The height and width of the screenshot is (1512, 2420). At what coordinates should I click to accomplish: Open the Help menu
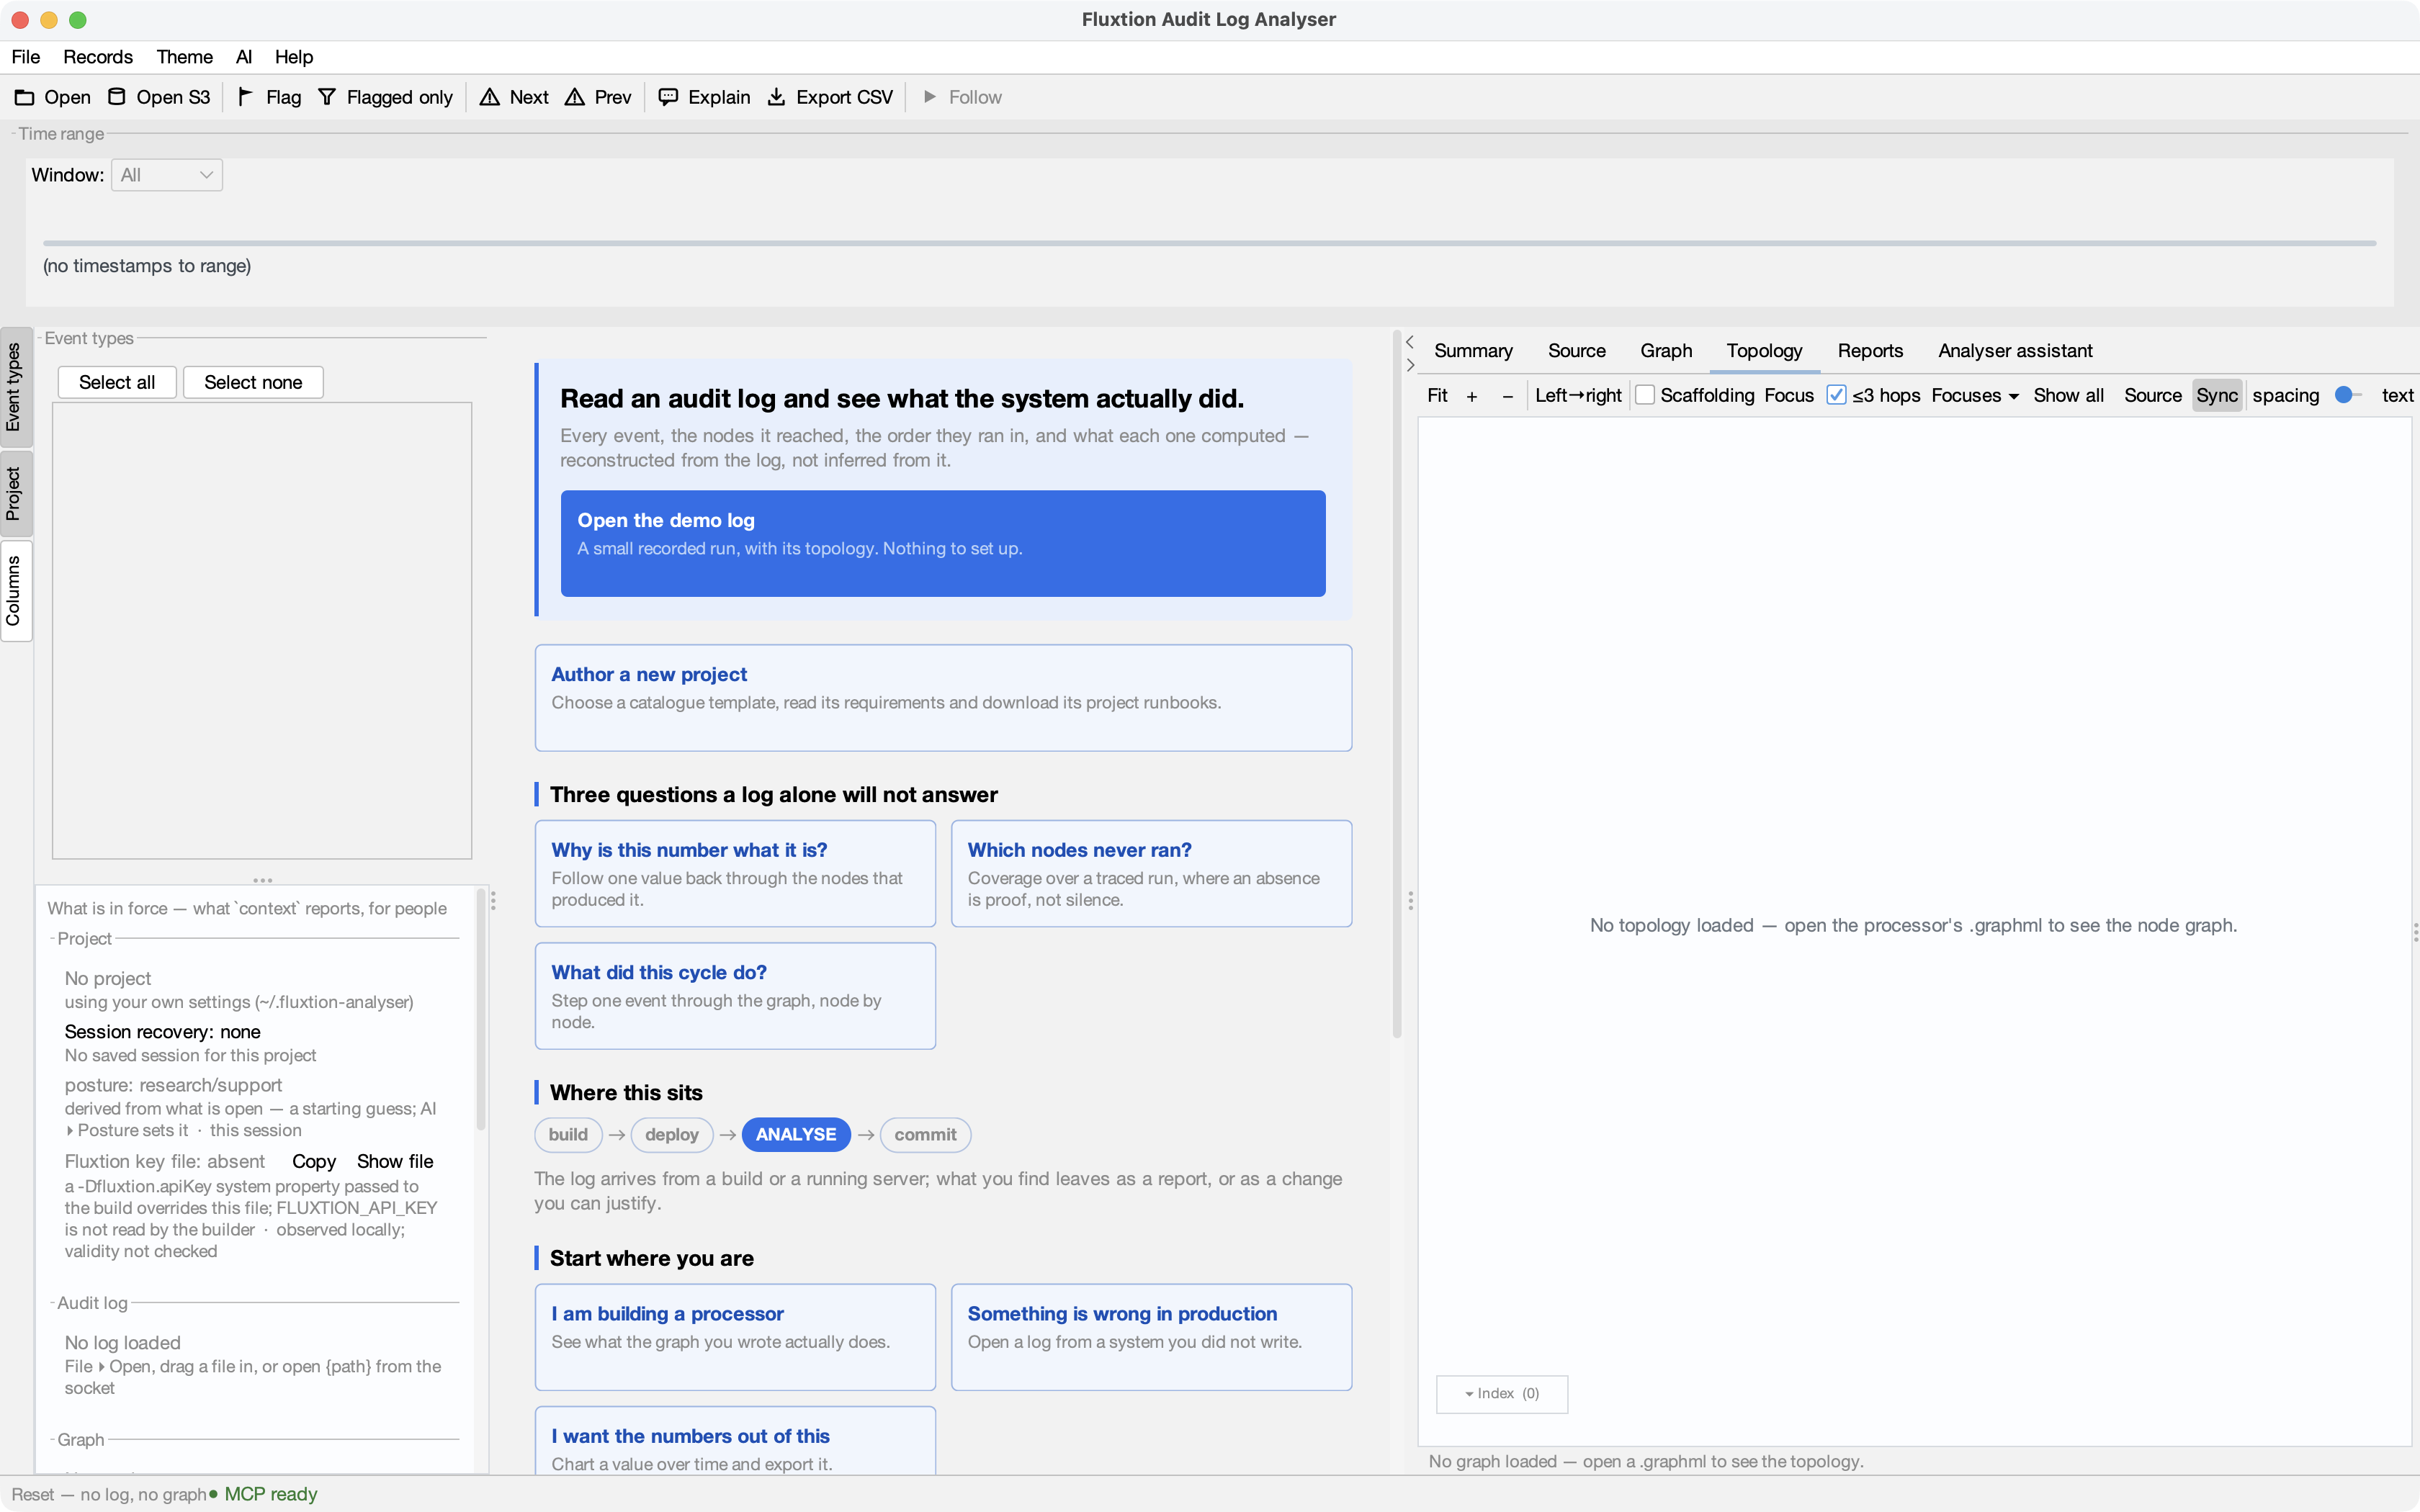294,57
